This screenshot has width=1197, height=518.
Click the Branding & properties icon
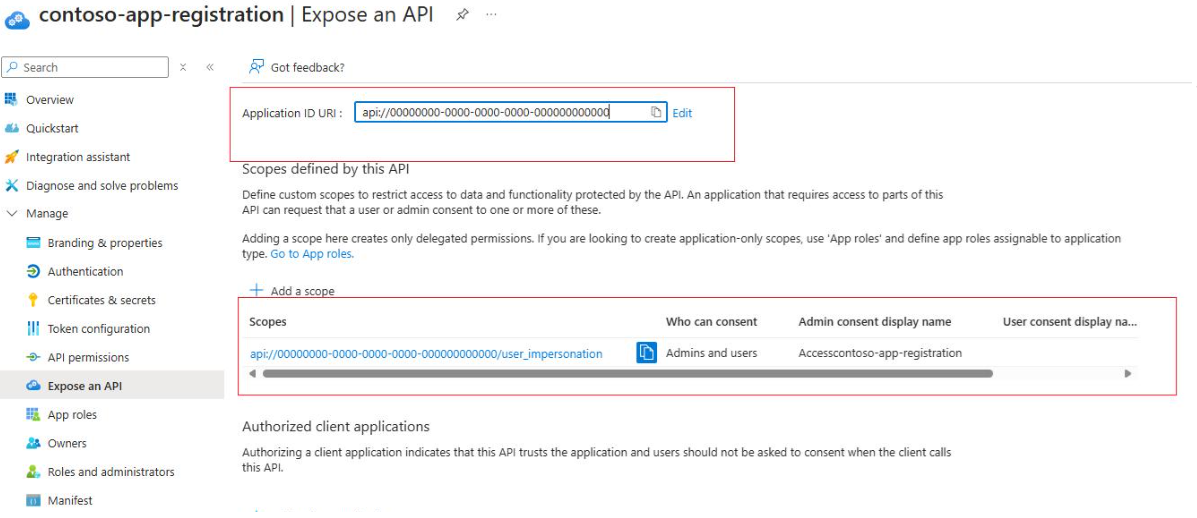point(33,243)
